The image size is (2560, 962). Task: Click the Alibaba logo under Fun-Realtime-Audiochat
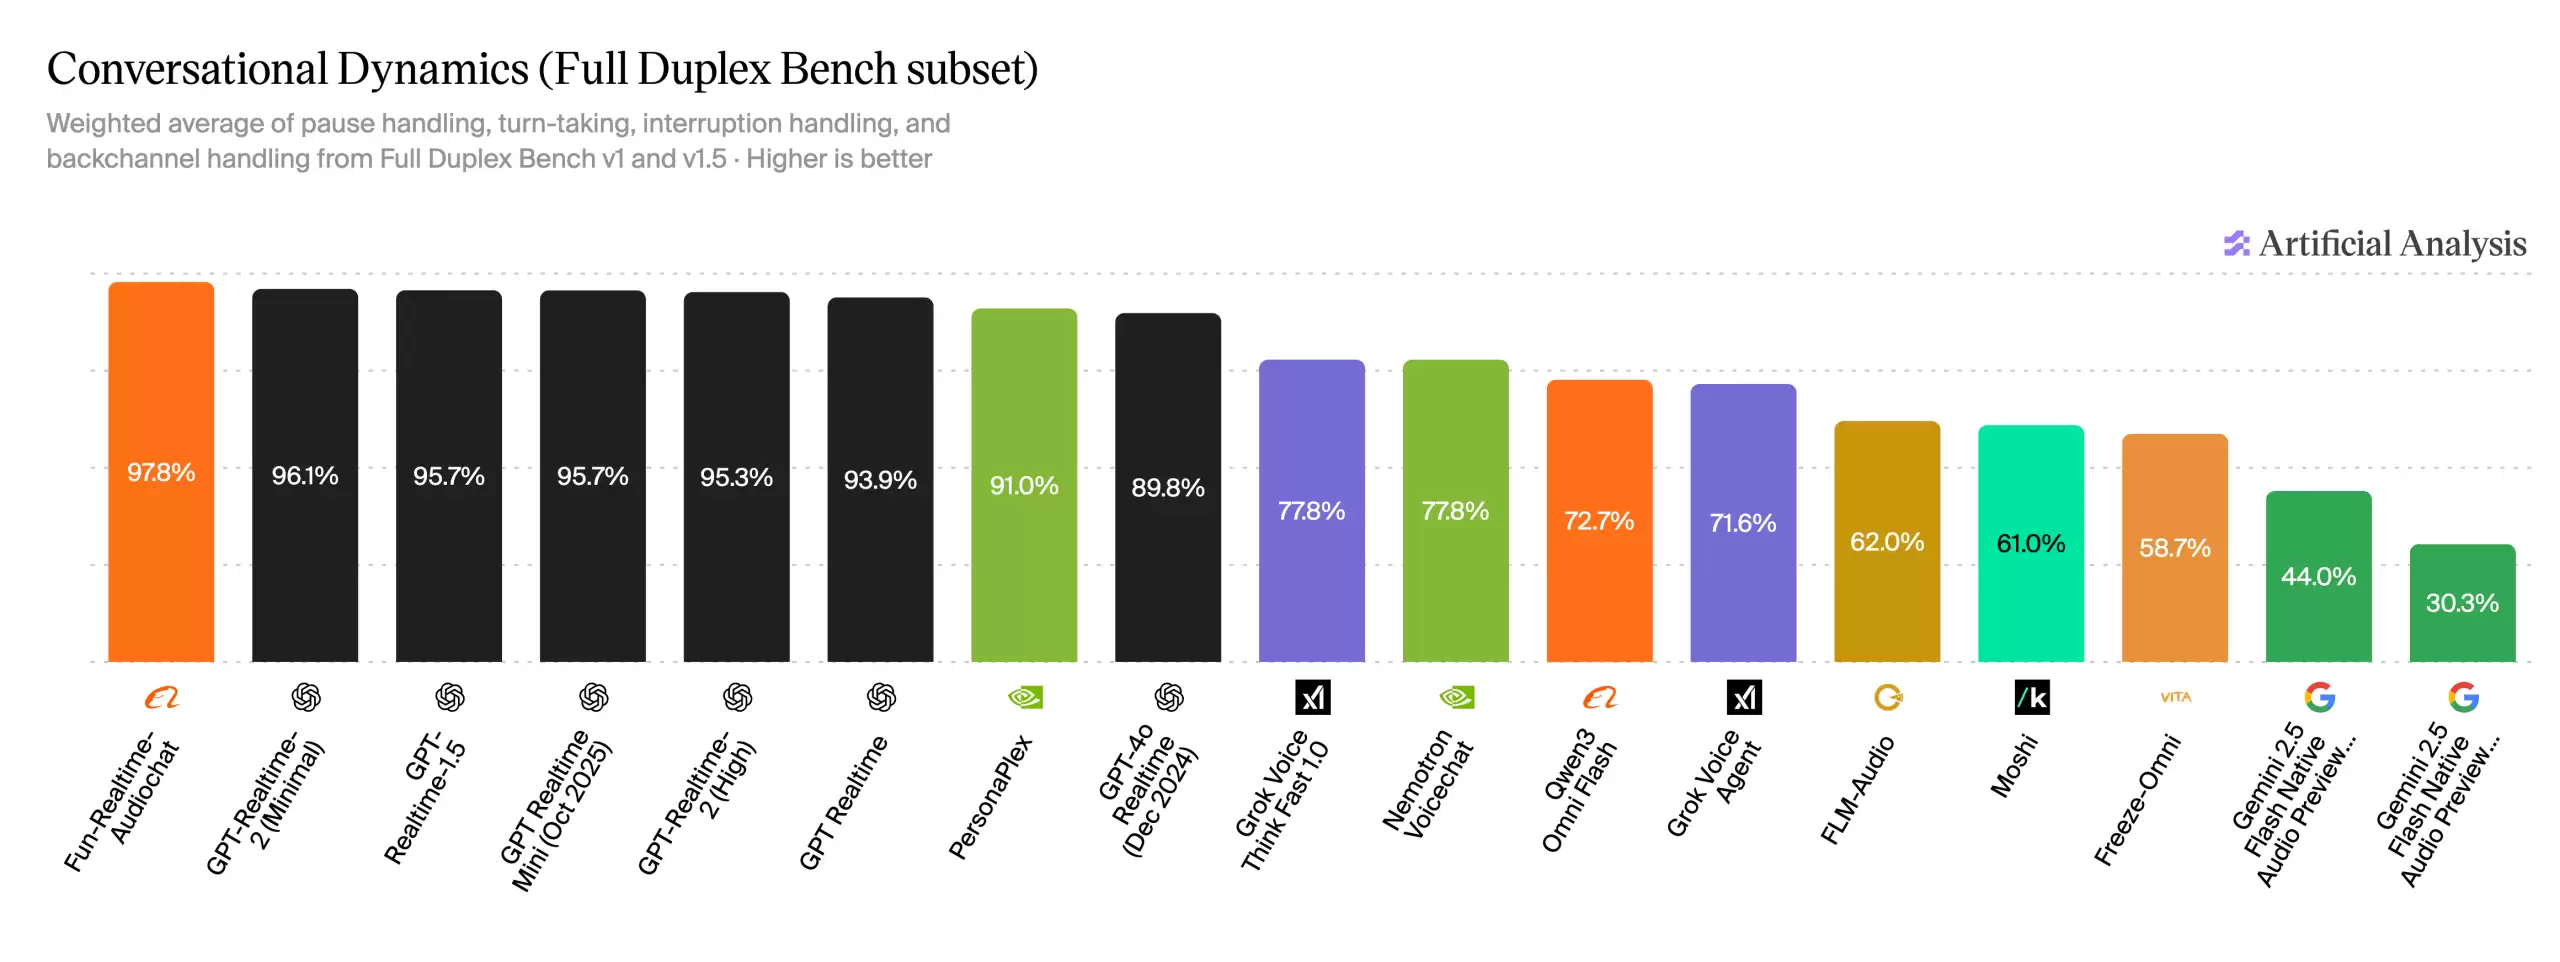161,698
